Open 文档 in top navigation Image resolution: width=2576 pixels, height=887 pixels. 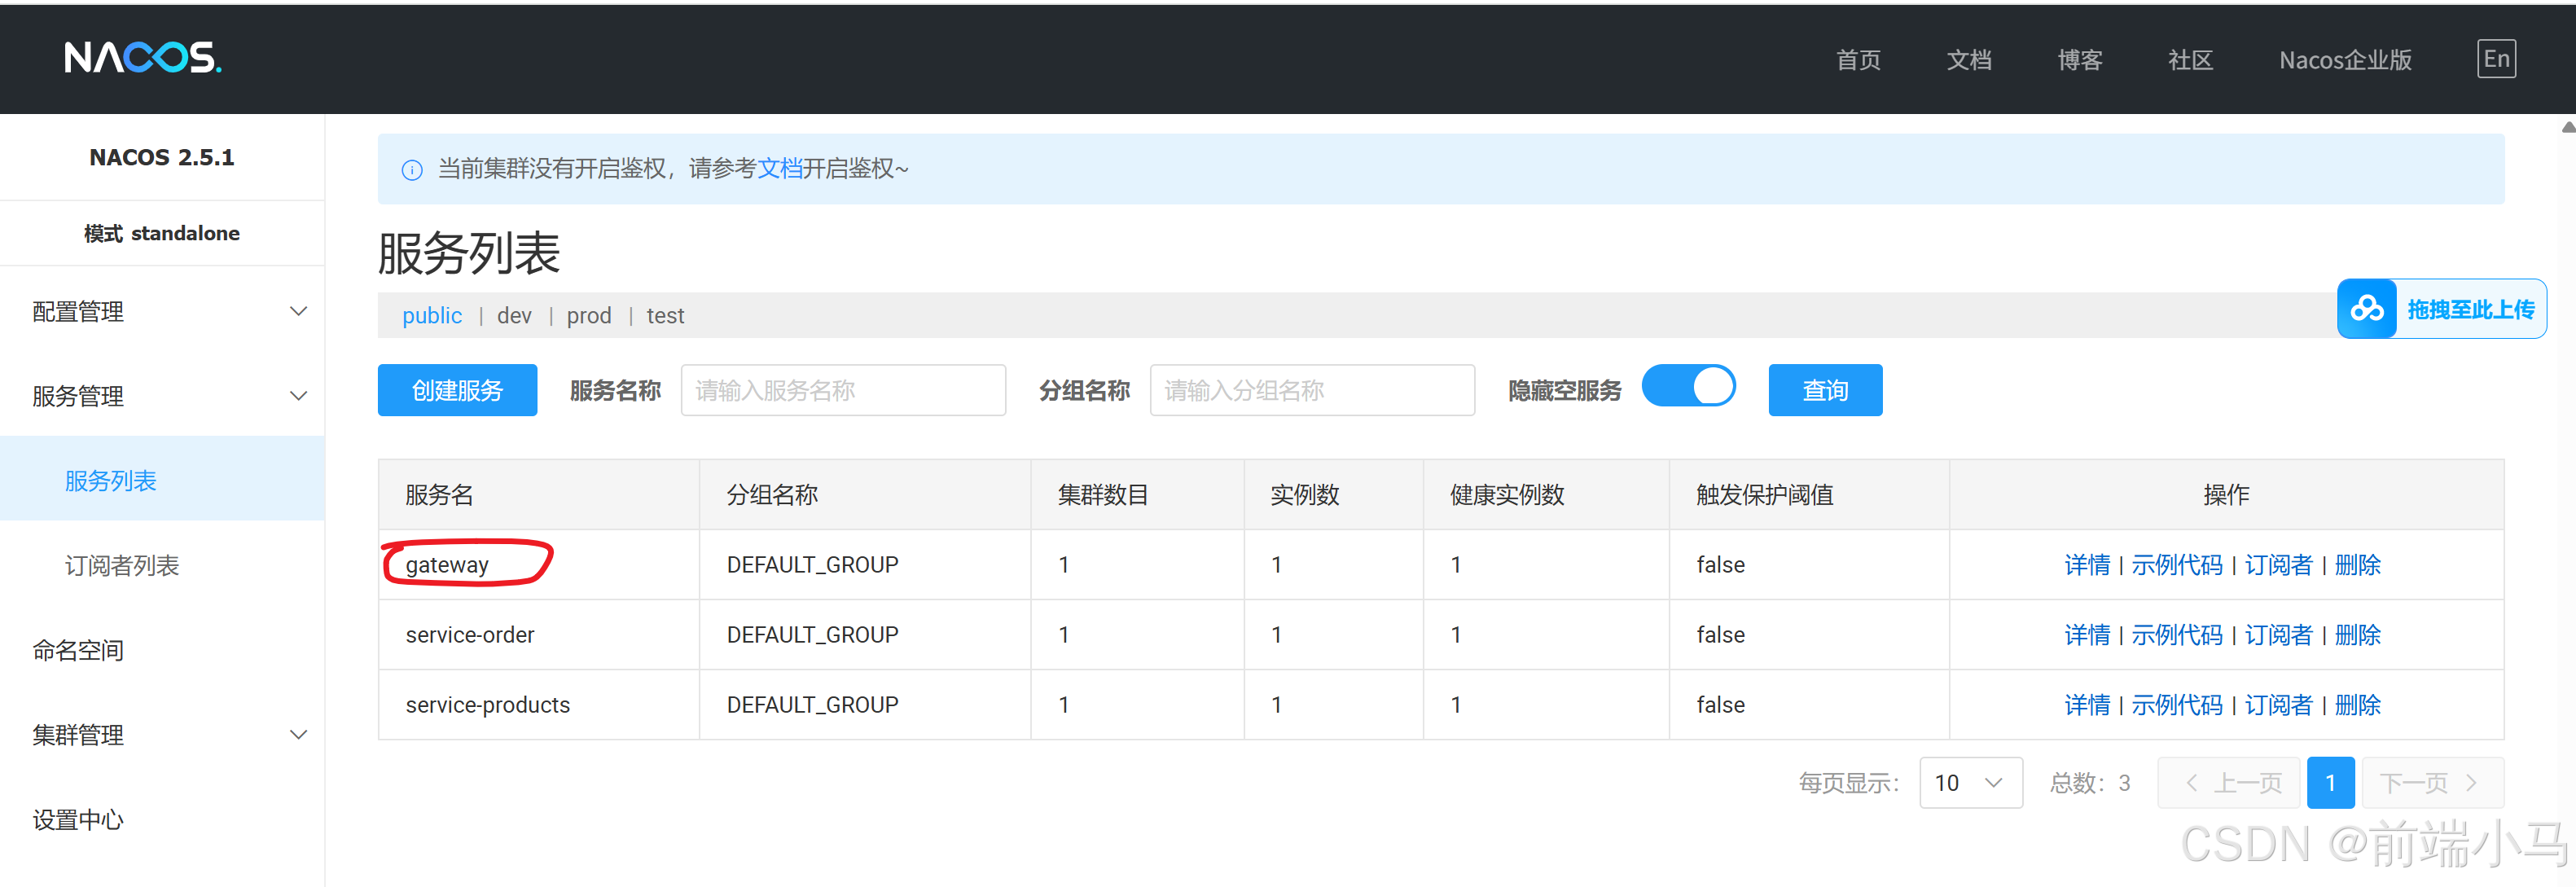[1969, 60]
